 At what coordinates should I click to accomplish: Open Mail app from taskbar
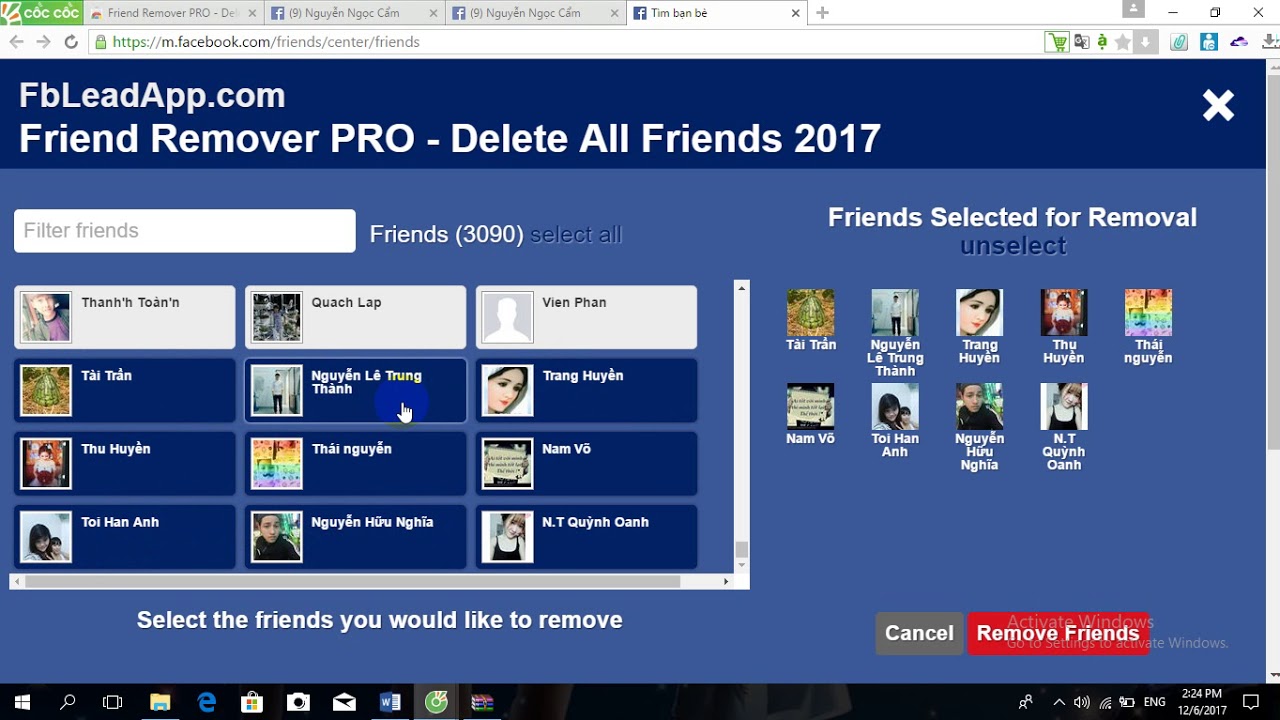344,702
